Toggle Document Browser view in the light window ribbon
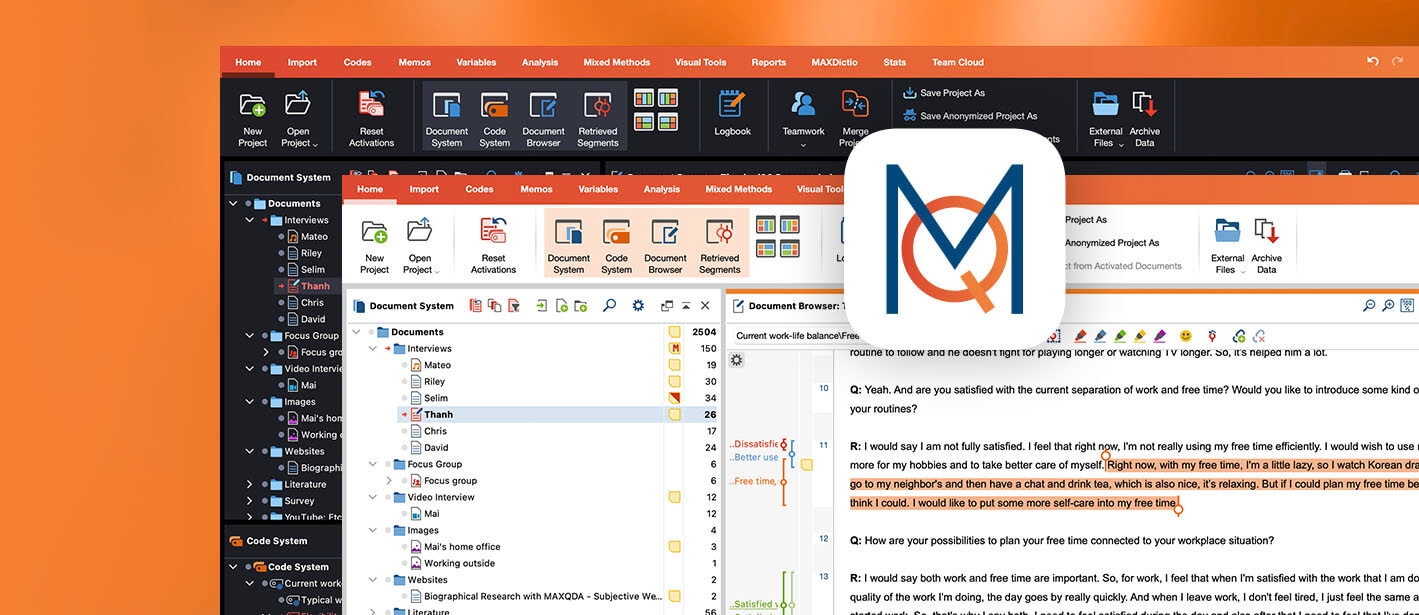 665,246
